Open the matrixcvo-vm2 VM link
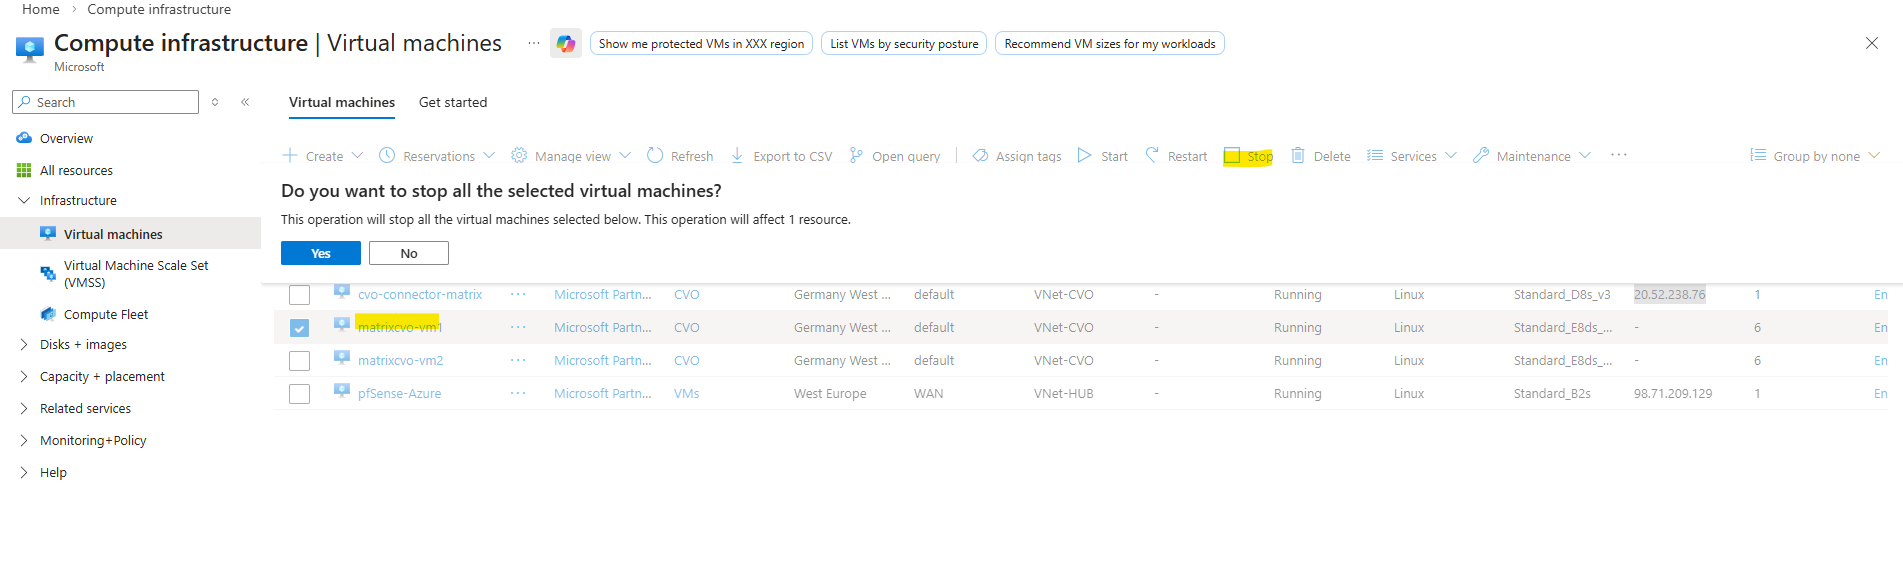 (x=400, y=361)
